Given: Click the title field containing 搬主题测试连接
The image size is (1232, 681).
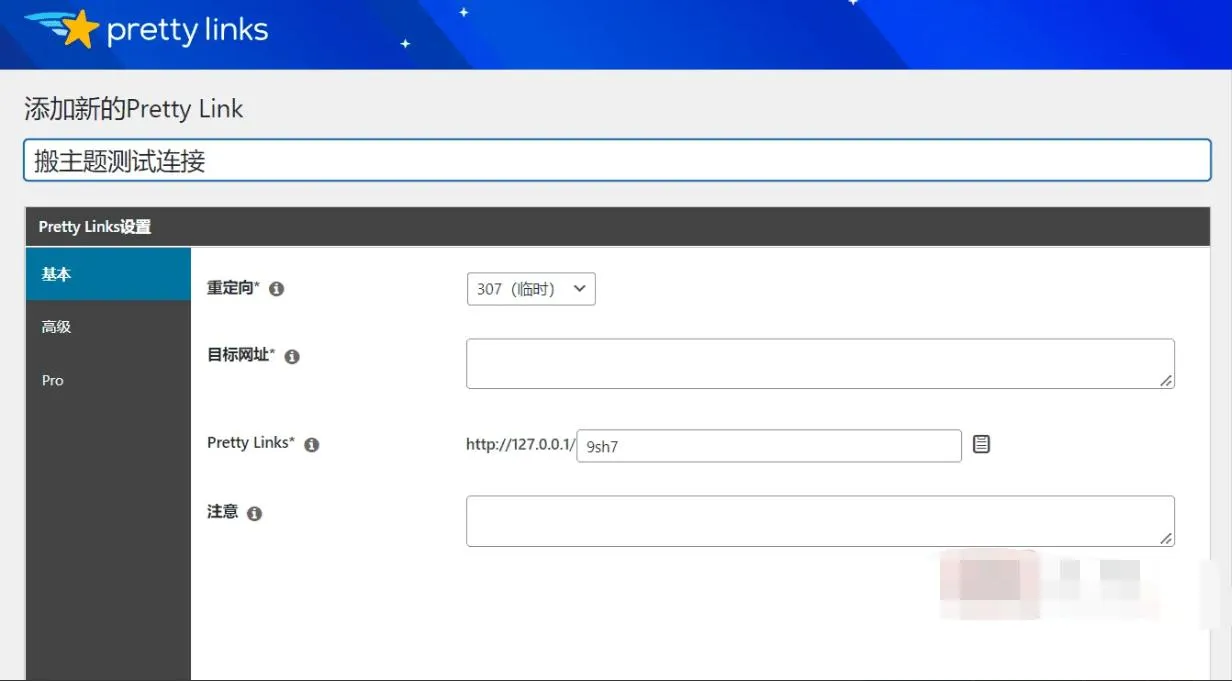Looking at the screenshot, I should [617, 160].
